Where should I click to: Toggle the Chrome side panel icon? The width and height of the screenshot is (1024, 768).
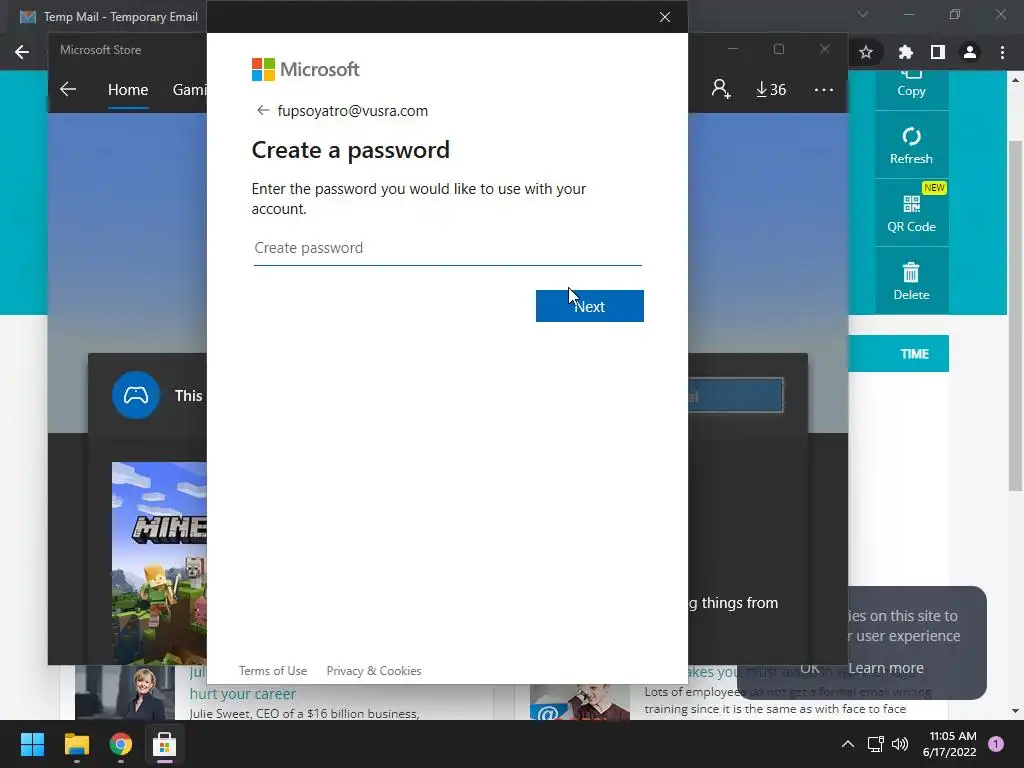(938, 52)
